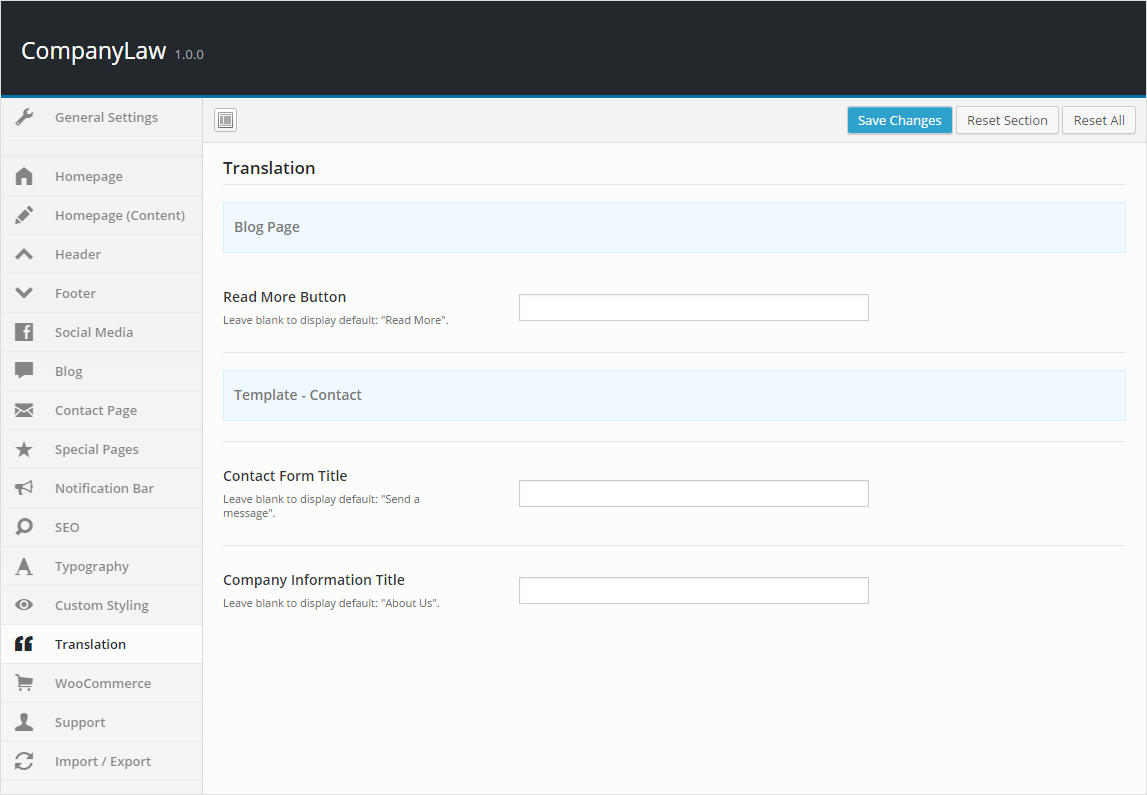
Task: Go to the Typography section
Action: (x=92, y=566)
